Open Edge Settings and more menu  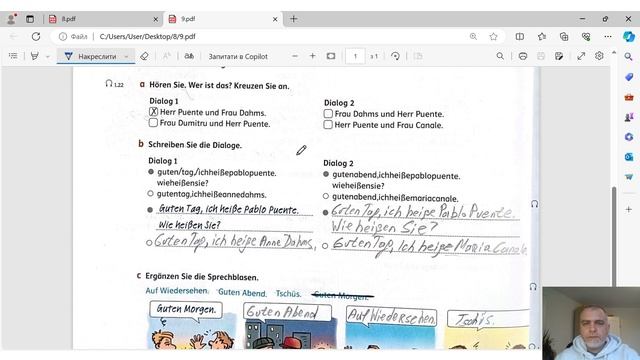tap(608, 37)
